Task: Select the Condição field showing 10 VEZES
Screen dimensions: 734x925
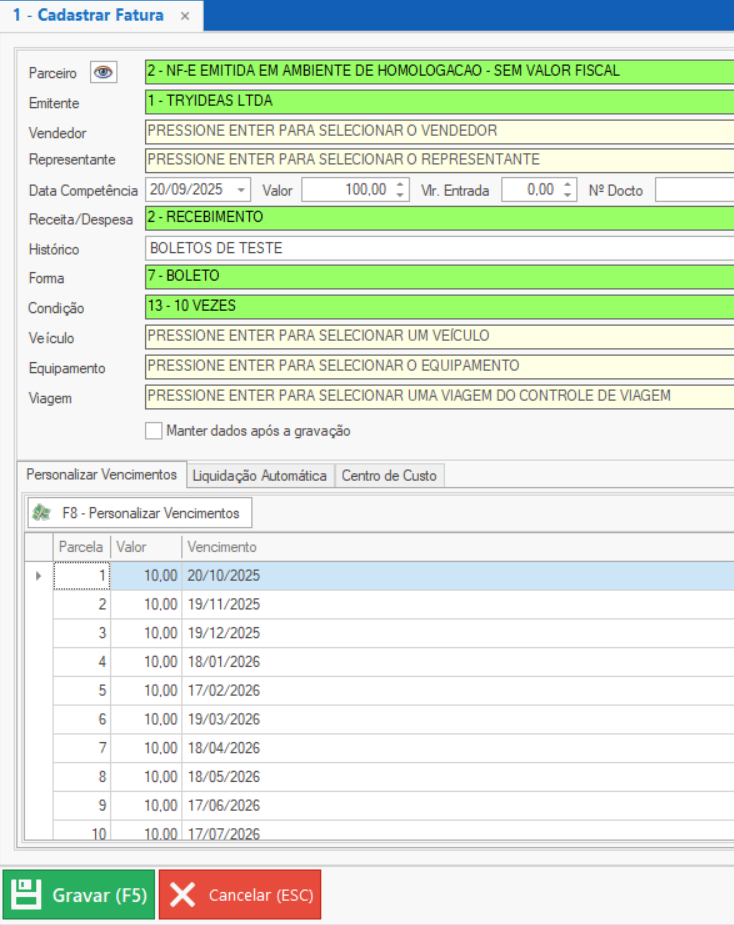Action: [x=440, y=306]
